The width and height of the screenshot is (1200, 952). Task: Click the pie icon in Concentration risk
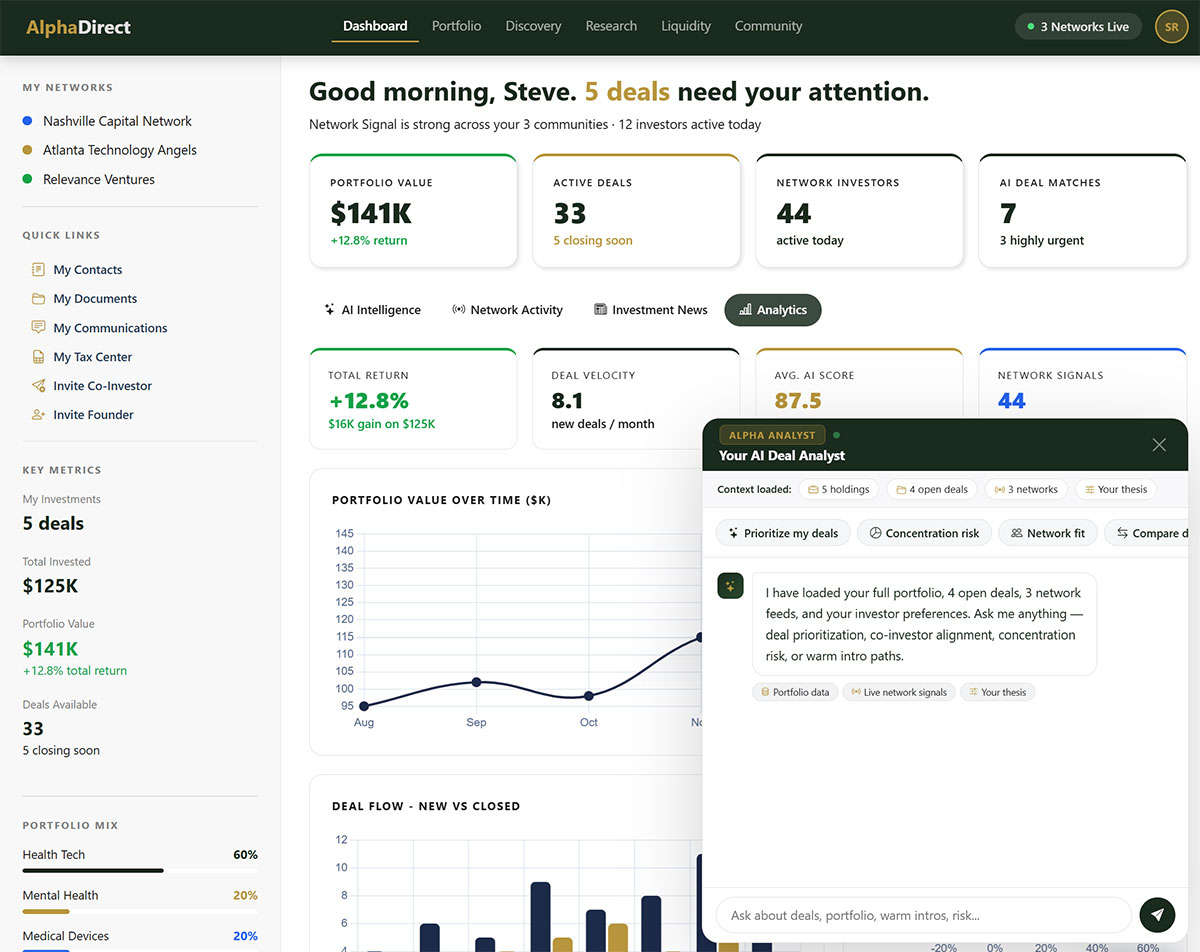point(875,533)
